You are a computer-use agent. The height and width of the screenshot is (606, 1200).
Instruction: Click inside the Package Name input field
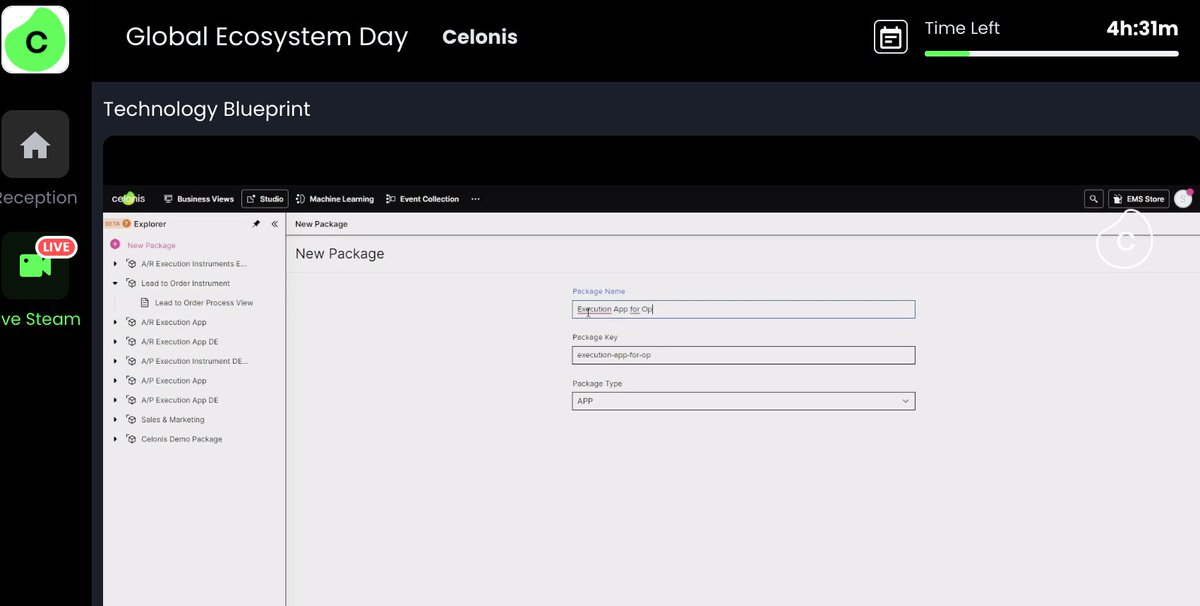[745, 308]
